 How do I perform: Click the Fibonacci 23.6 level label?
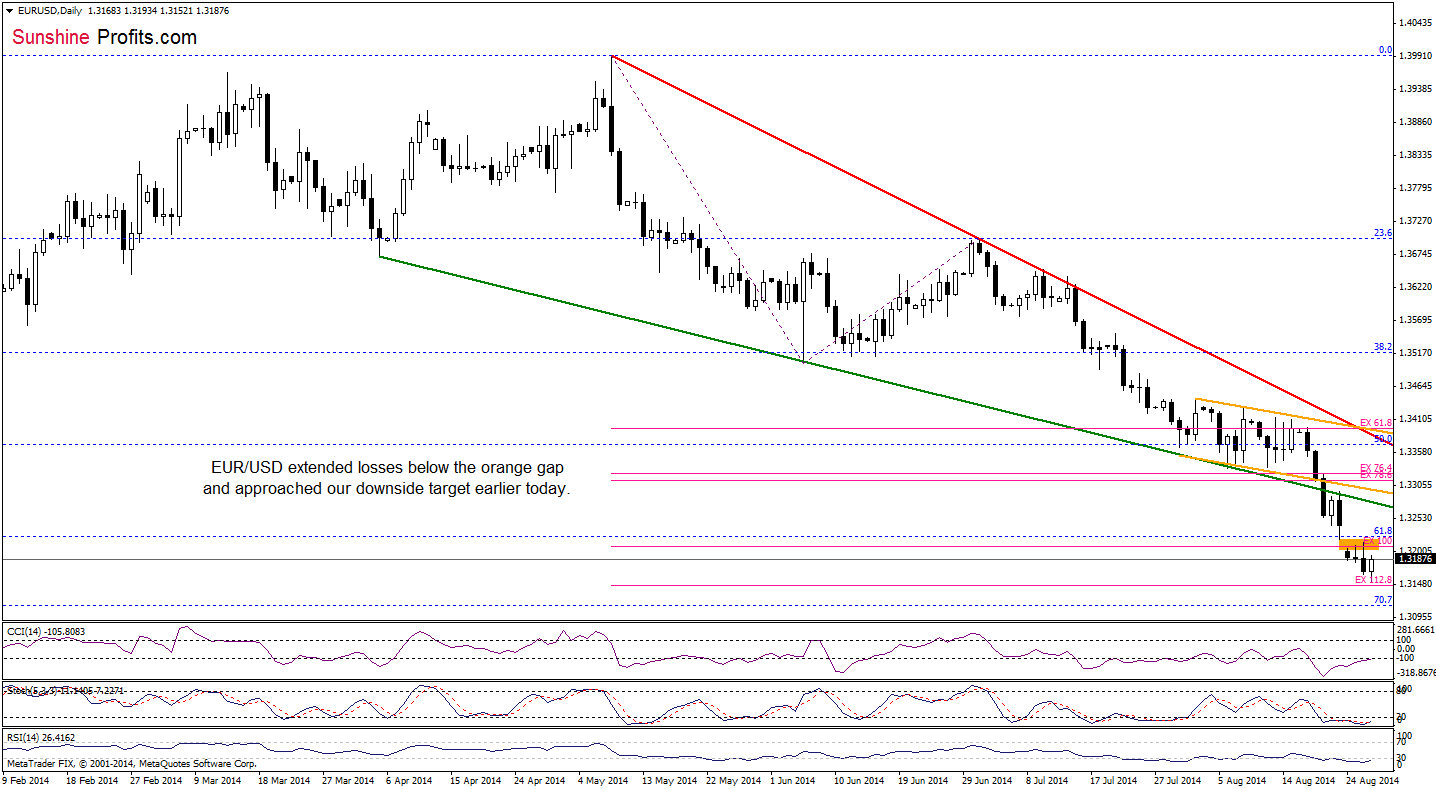click(1384, 232)
